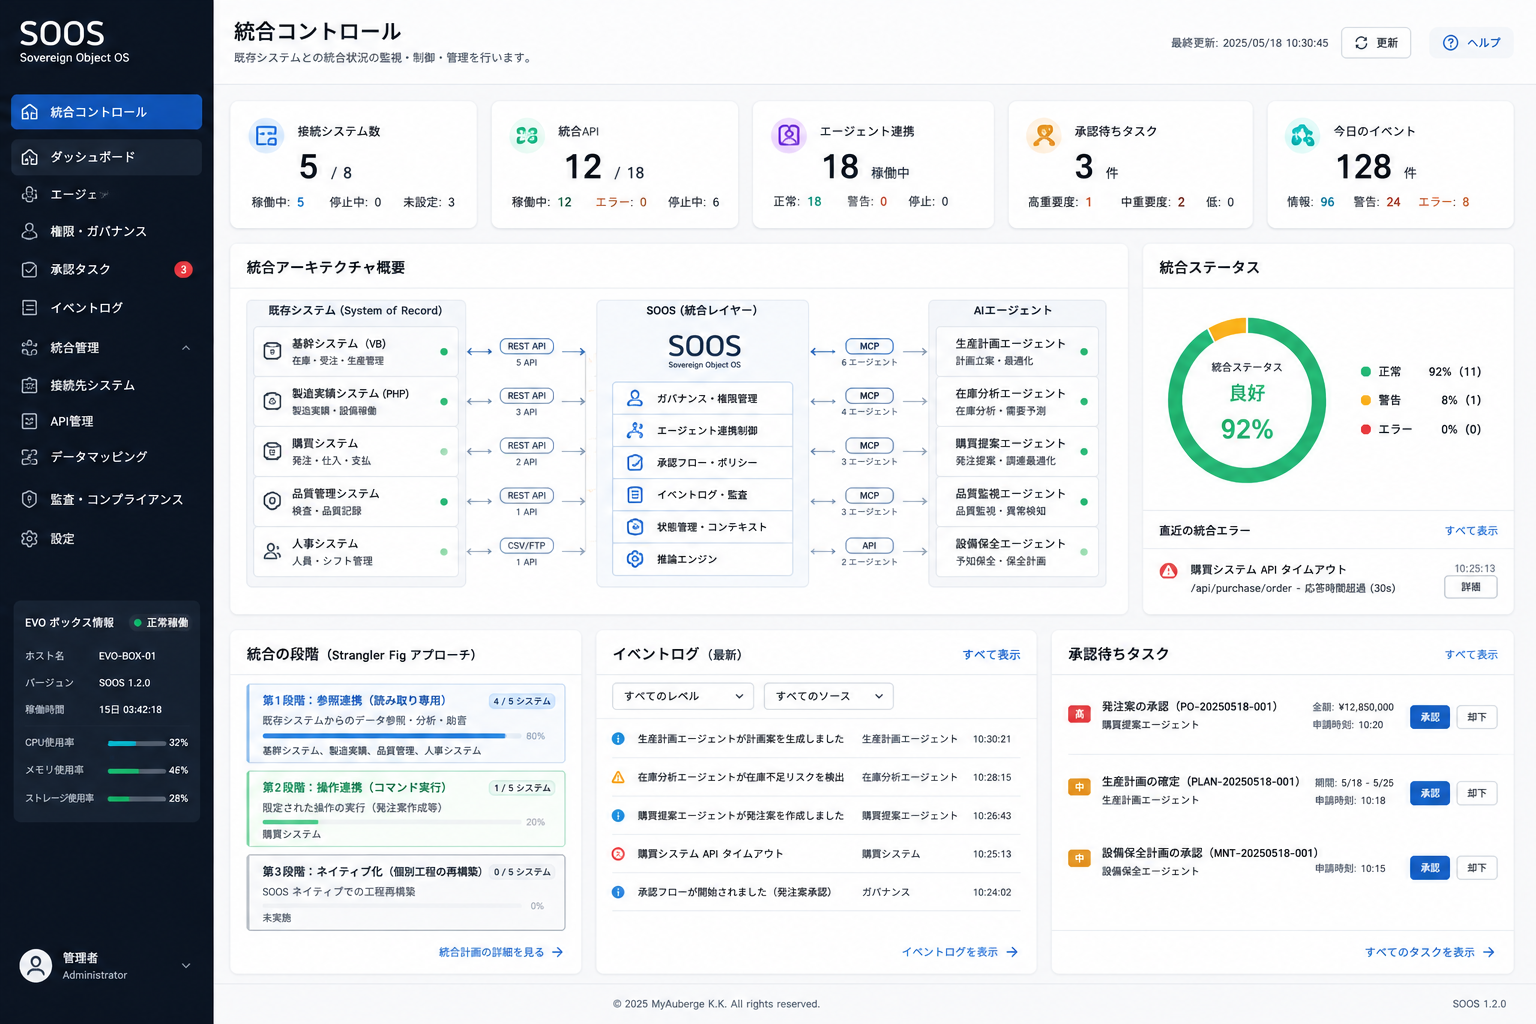Open the 統合コントロール home icon in the sidebar

pyautogui.click(x=30, y=112)
